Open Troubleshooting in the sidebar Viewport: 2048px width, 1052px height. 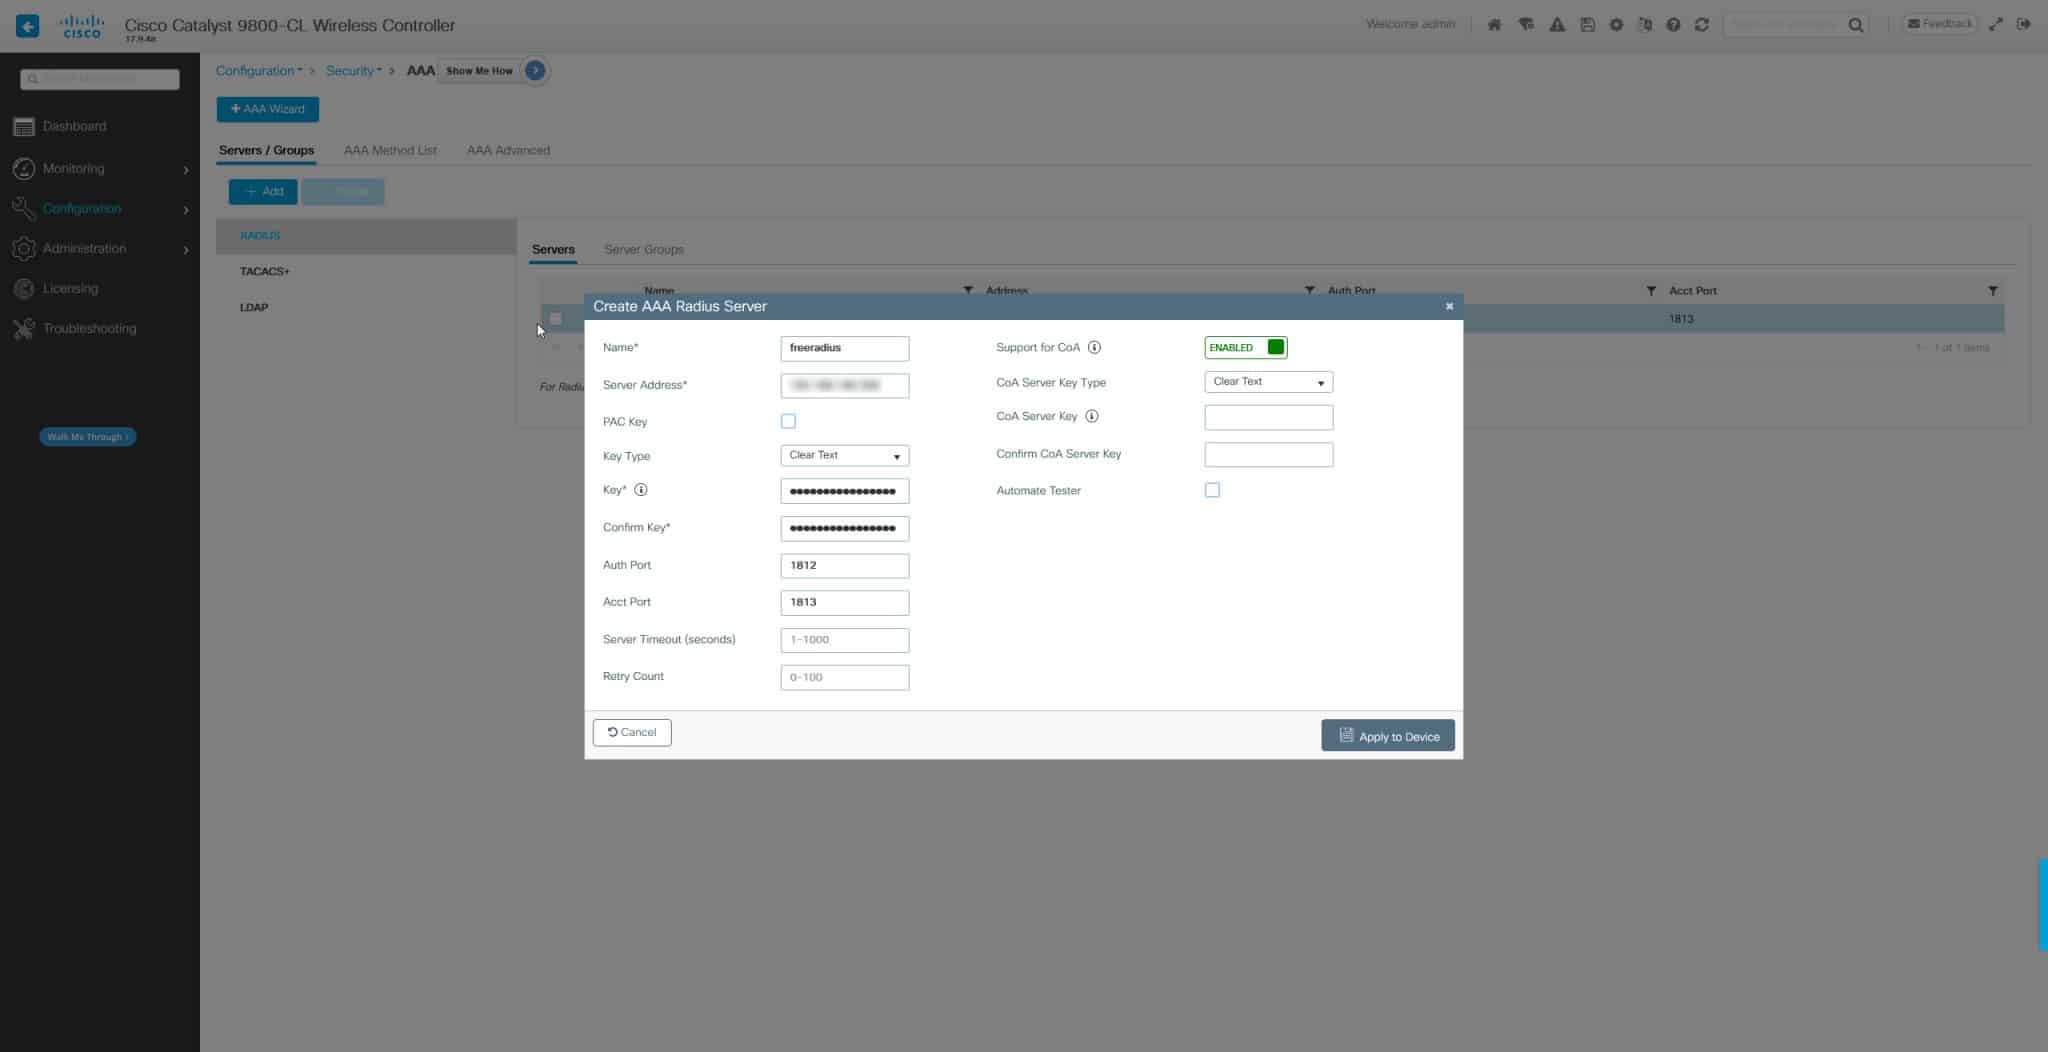coord(89,328)
